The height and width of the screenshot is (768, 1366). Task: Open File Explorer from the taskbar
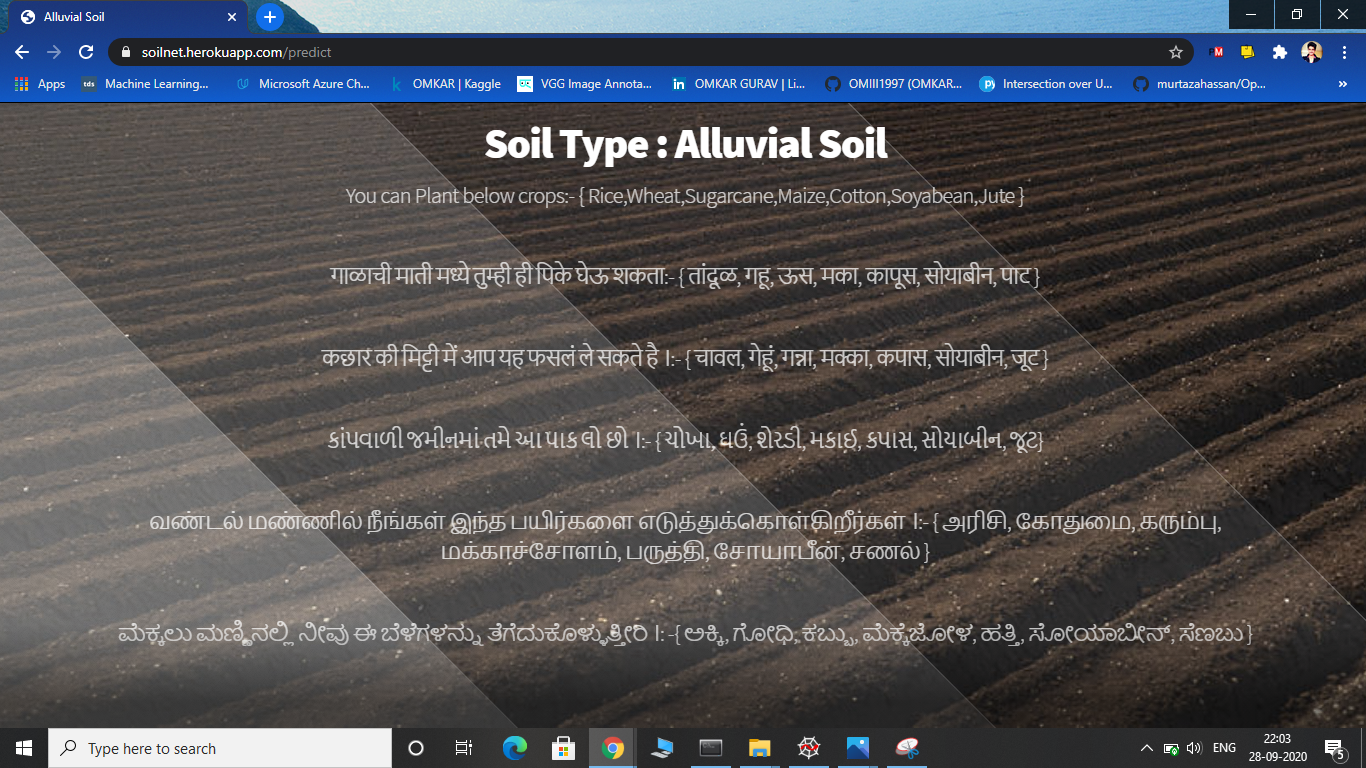point(759,748)
